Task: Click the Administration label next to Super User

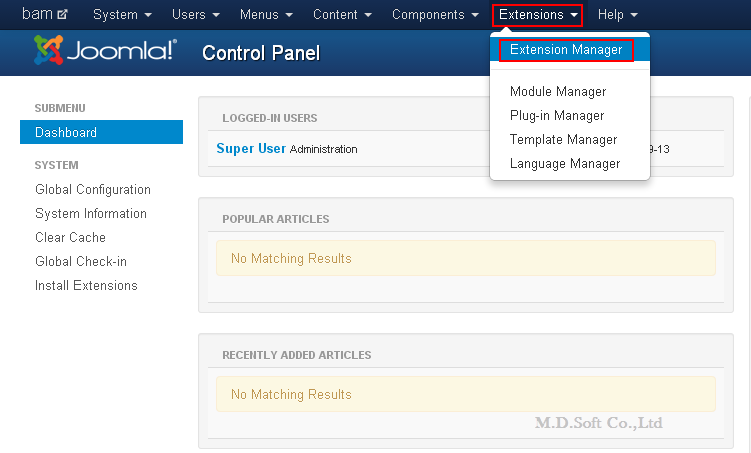Action: (x=324, y=149)
